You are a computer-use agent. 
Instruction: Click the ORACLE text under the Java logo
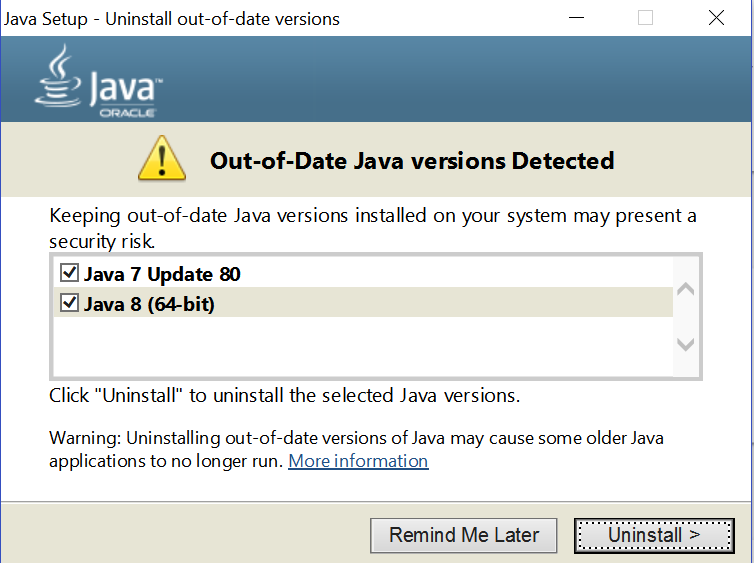[127, 113]
